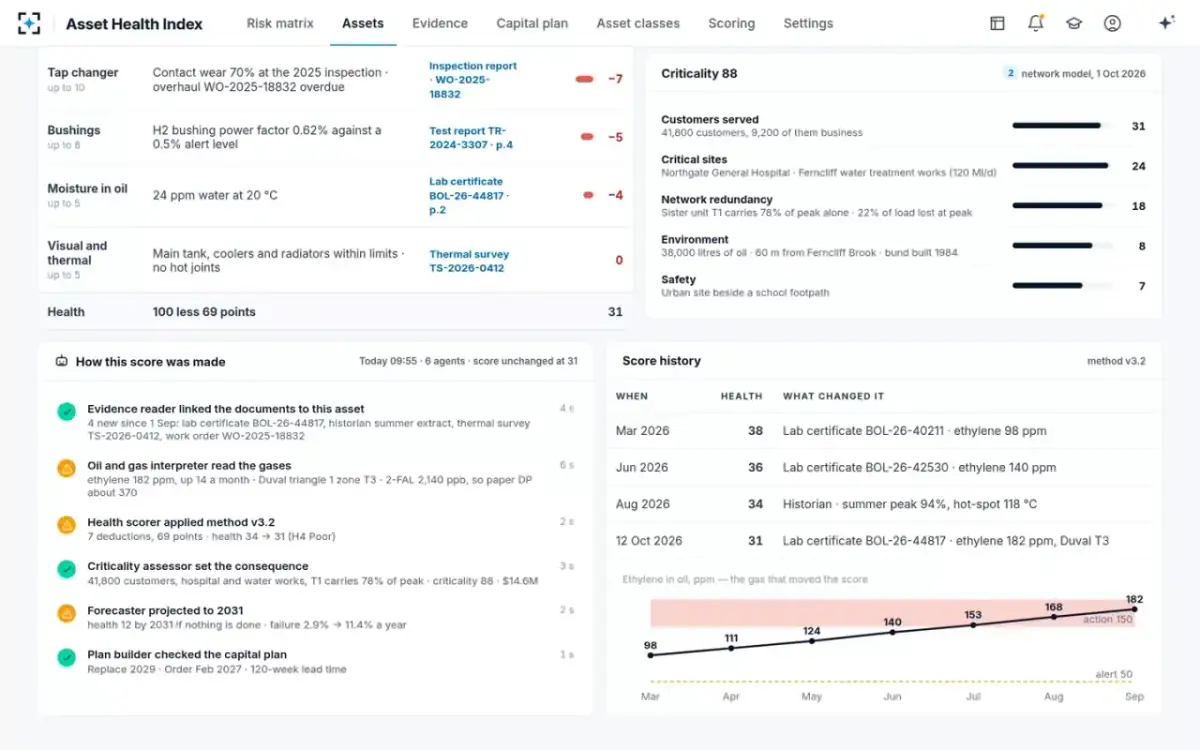Click the red deduction pill for Moisture in oil
This screenshot has width=1200, height=750.
pyautogui.click(x=588, y=195)
